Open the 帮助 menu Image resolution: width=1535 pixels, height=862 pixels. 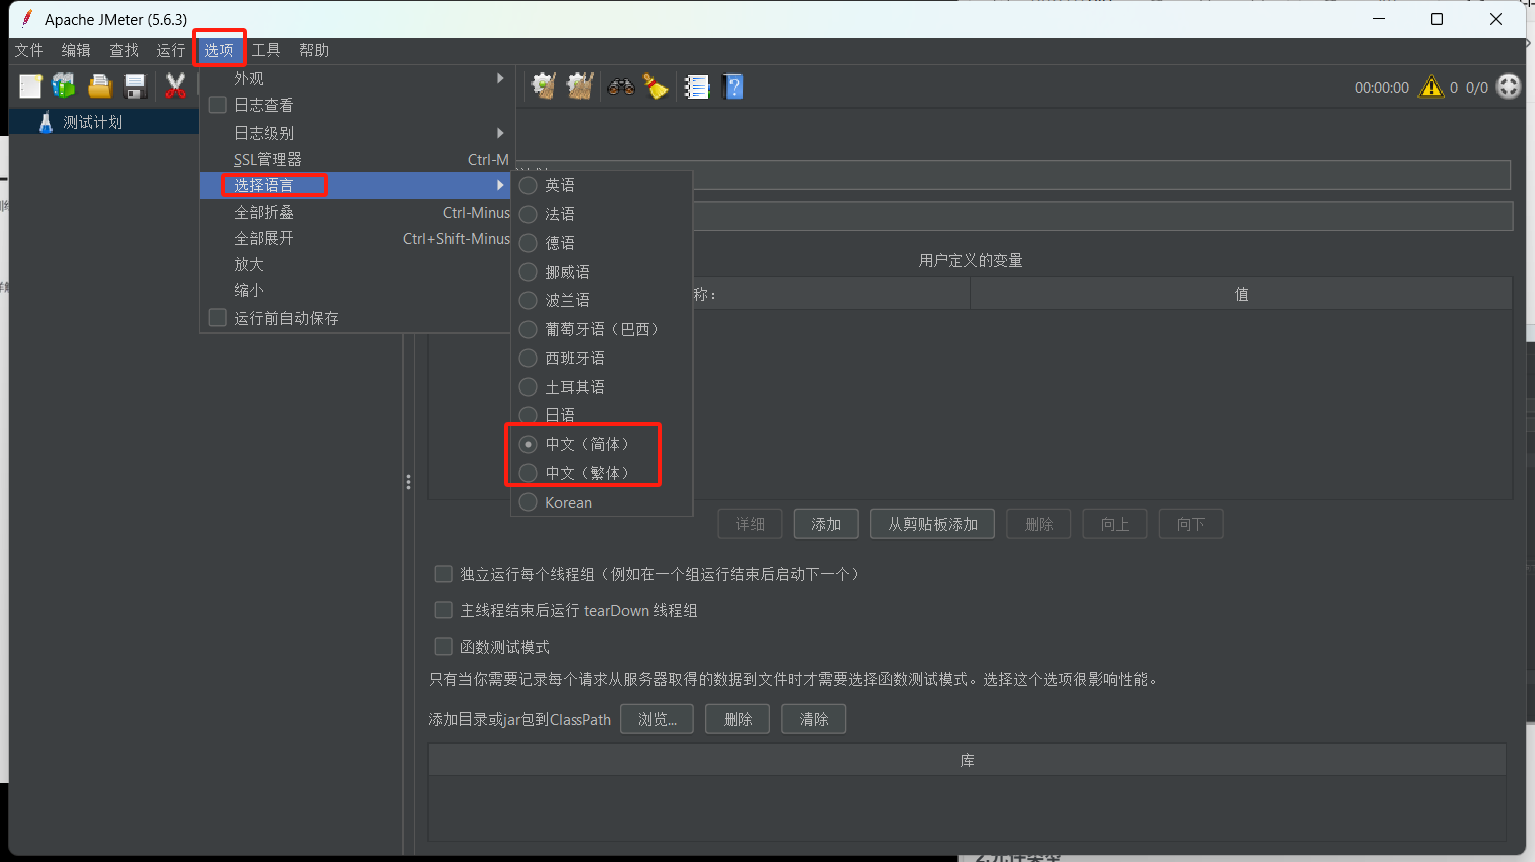314,50
